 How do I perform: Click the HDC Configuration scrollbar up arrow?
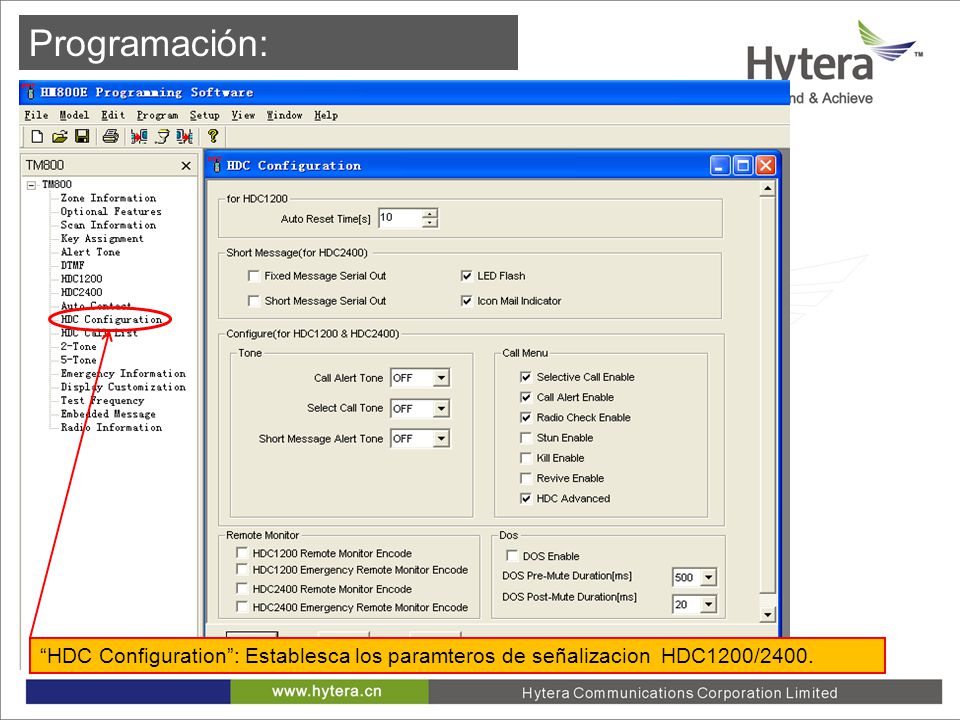click(x=767, y=188)
